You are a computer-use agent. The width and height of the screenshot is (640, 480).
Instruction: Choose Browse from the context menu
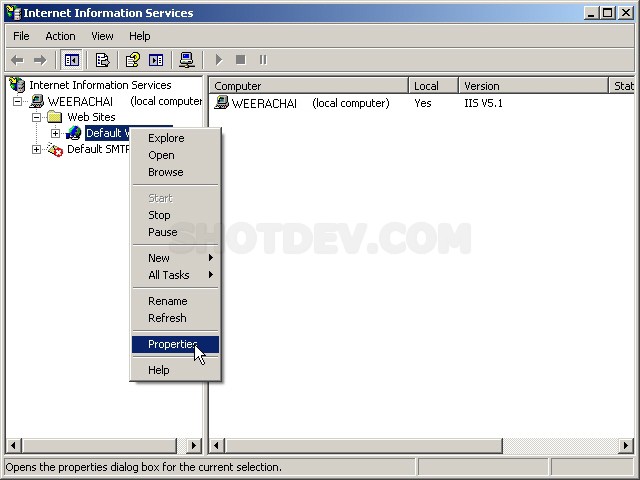click(176, 172)
